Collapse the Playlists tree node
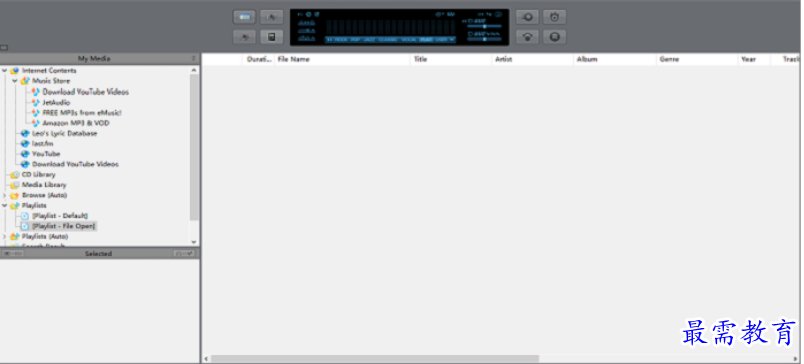This screenshot has width=804, height=364. point(5,206)
